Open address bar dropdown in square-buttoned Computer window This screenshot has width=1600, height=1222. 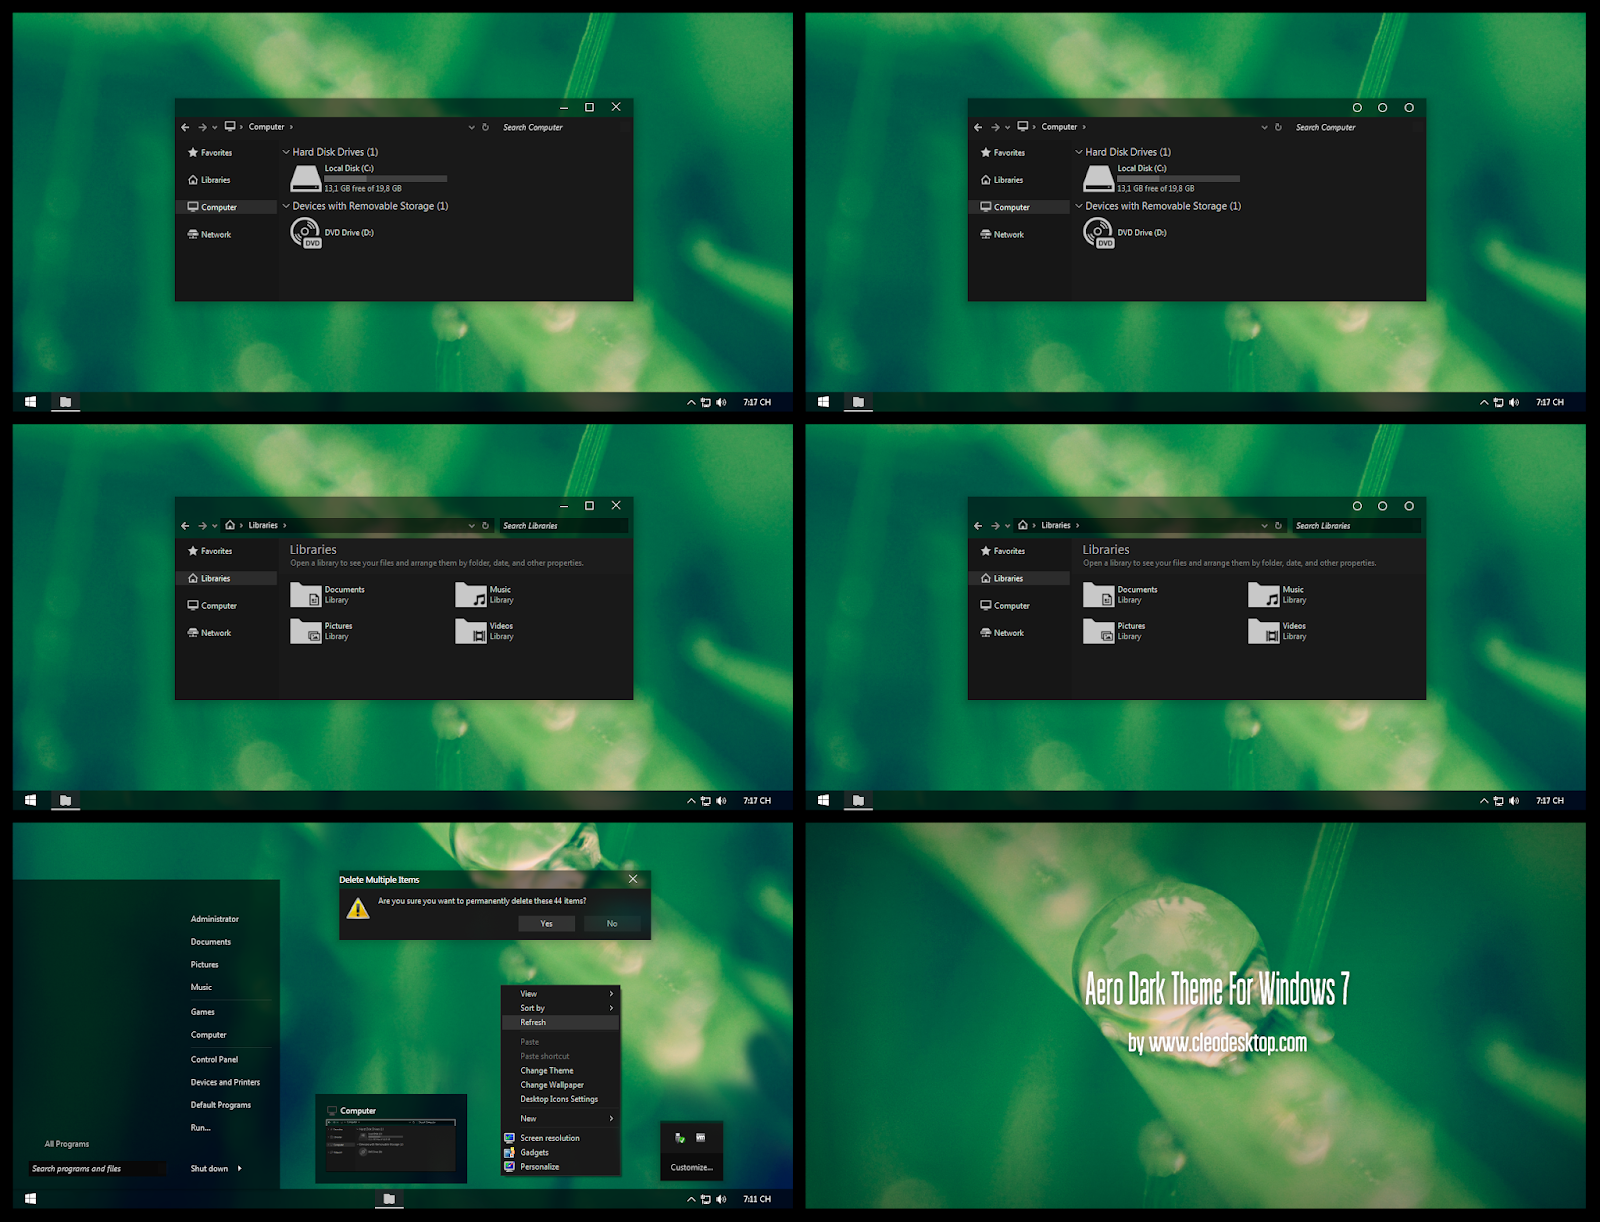[472, 127]
